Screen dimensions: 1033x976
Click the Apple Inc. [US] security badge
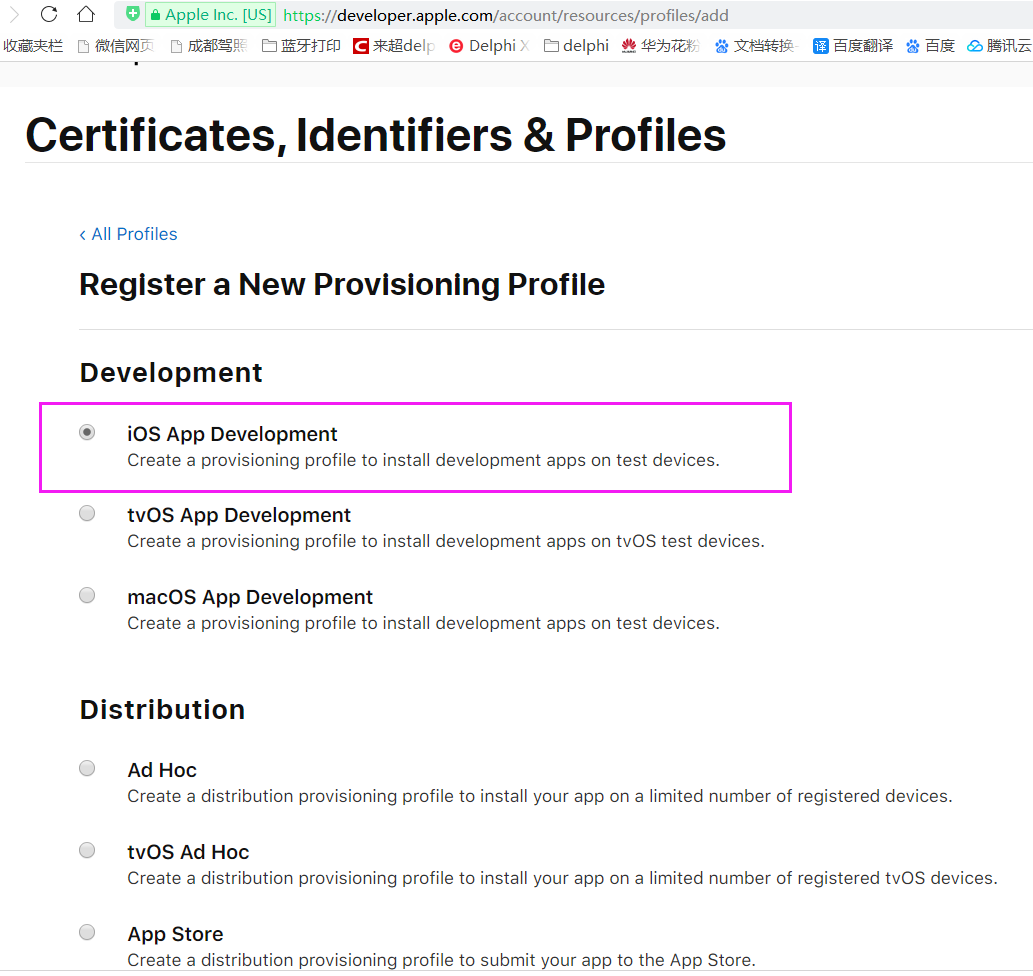tap(210, 15)
